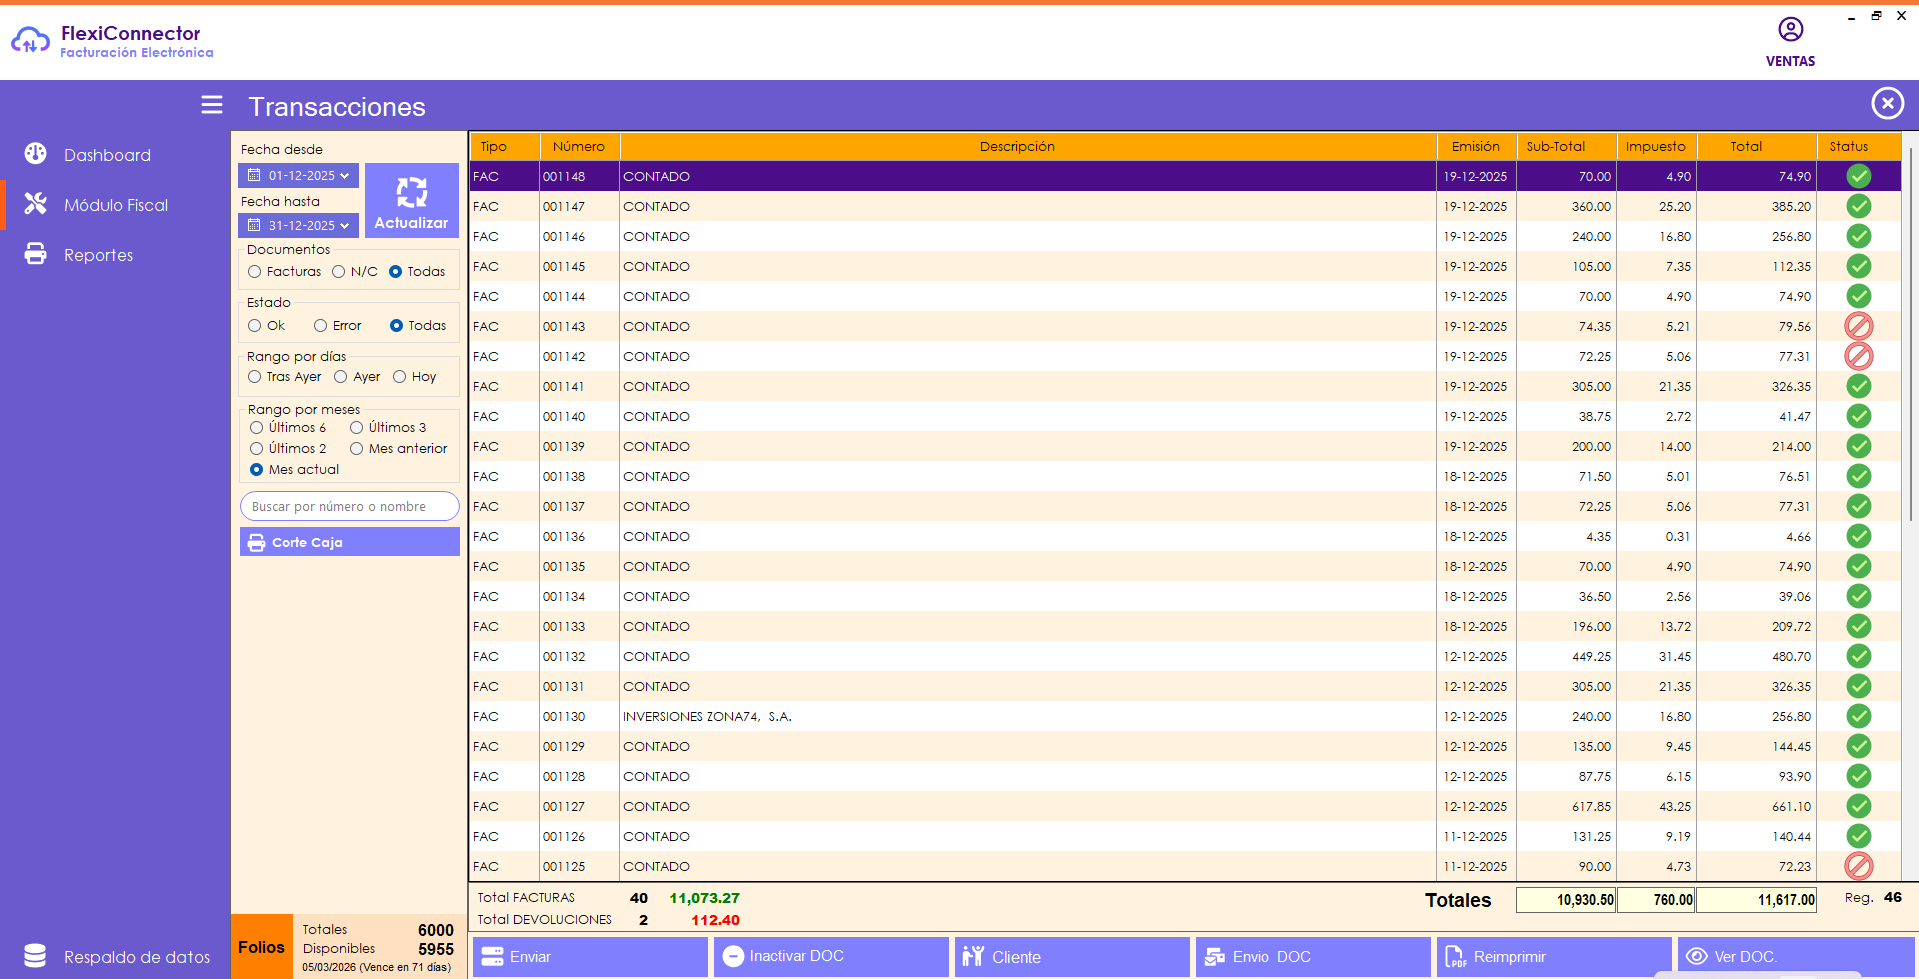Open Respaldo de datos database icon
The height and width of the screenshot is (979, 1919).
coord(35,956)
